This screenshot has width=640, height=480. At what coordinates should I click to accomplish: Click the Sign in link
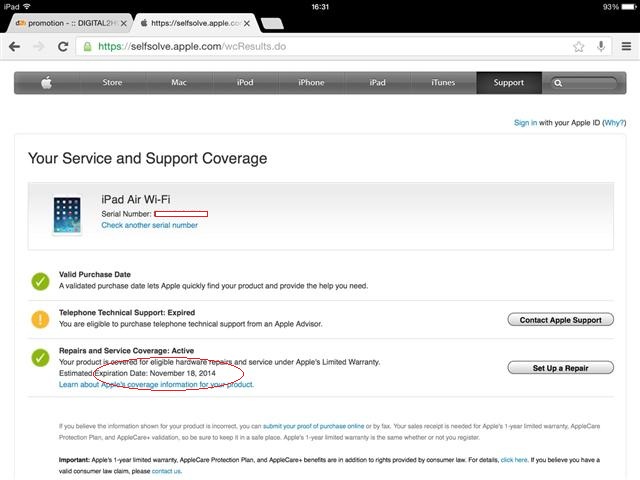coord(525,123)
